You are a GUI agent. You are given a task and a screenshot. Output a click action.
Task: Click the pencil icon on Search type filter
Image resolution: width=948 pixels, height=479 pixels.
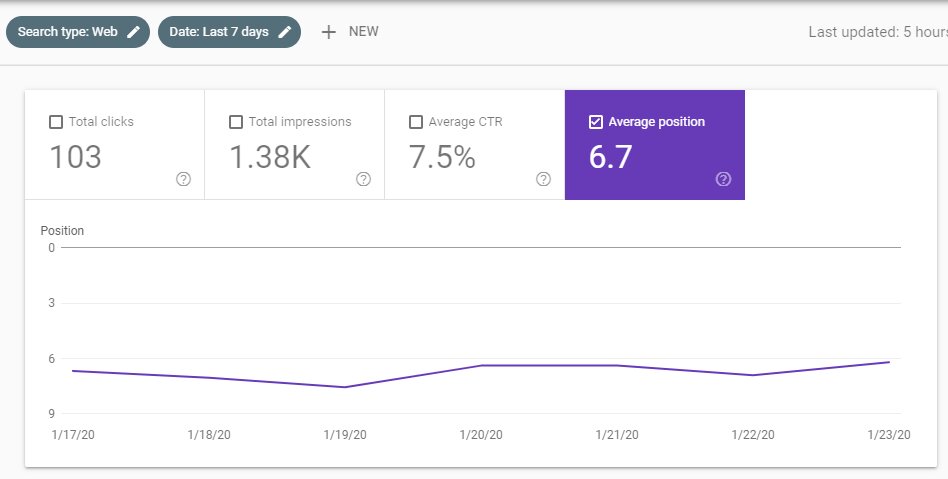133,32
